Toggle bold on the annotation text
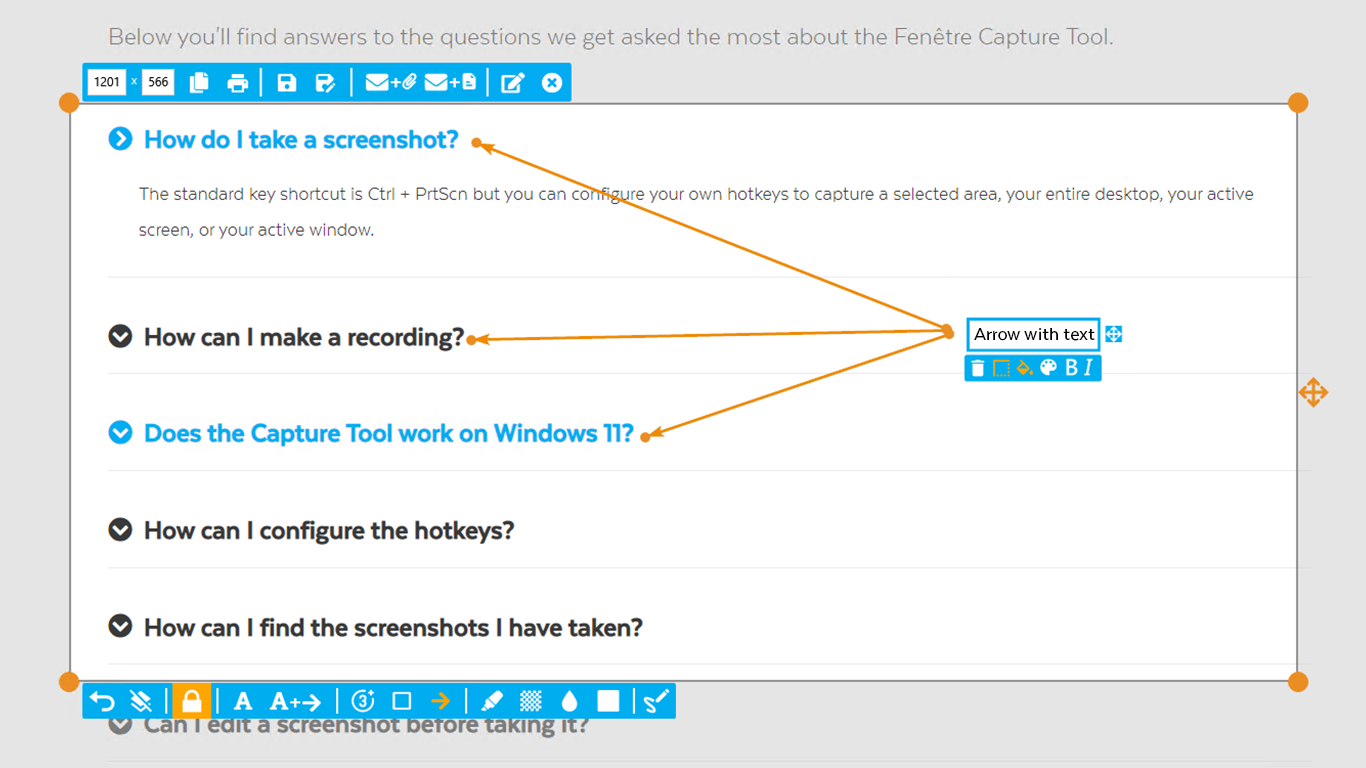The width and height of the screenshot is (1366, 768). (1071, 368)
